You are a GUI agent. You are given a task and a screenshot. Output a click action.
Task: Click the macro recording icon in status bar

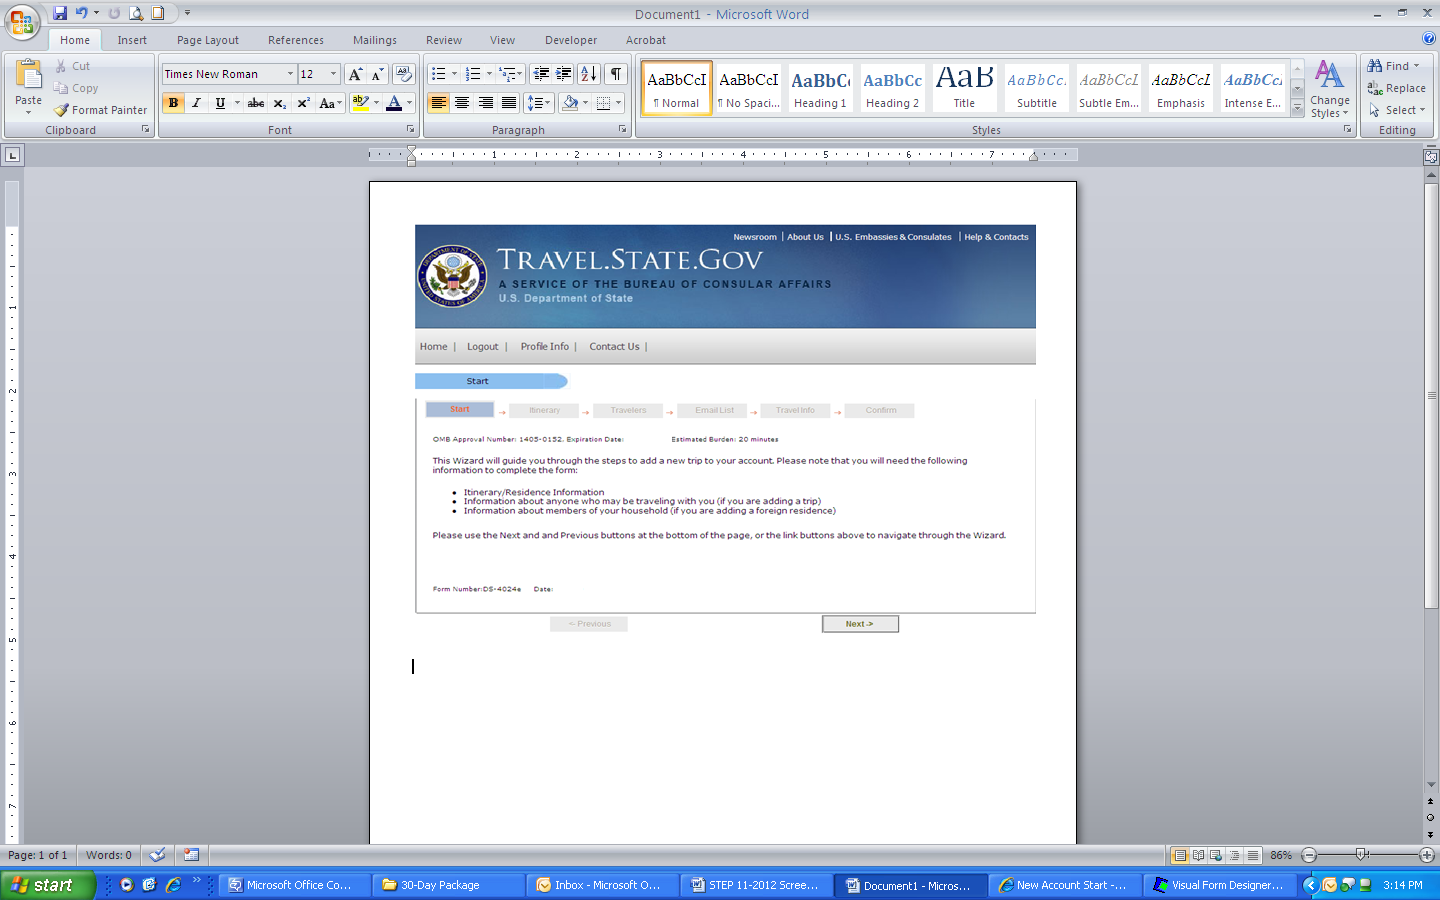[191, 855]
